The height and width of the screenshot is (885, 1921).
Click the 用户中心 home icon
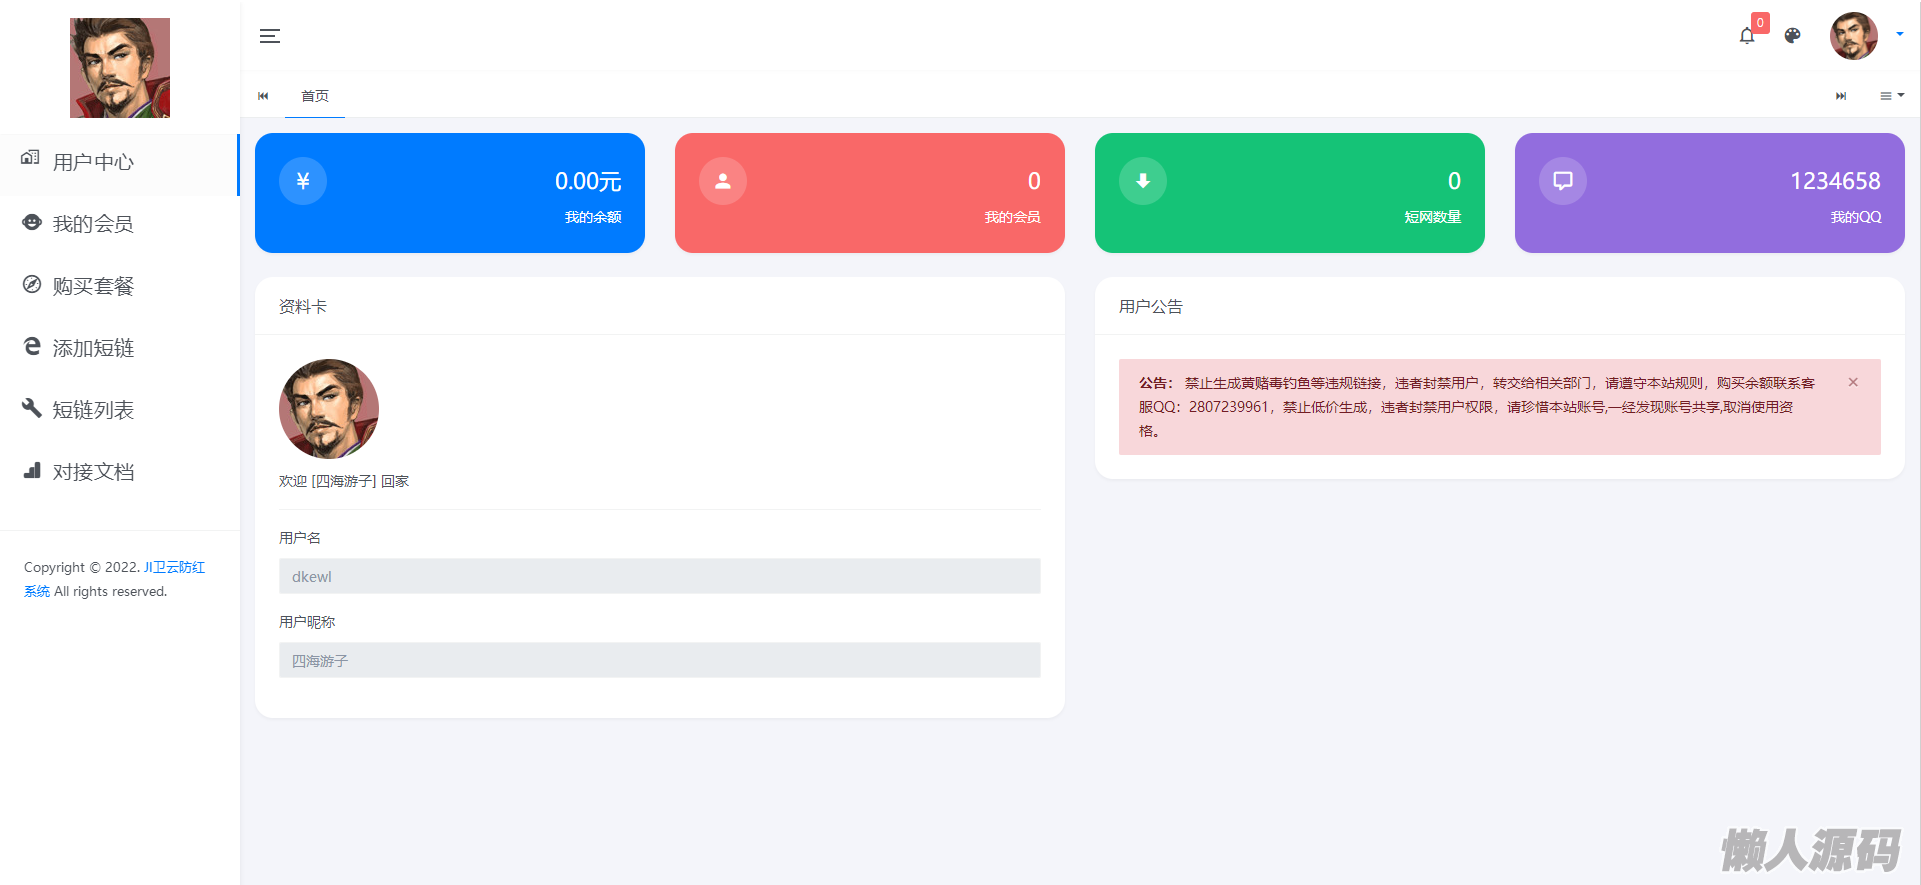pyautogui.click(x=31, y=158)
